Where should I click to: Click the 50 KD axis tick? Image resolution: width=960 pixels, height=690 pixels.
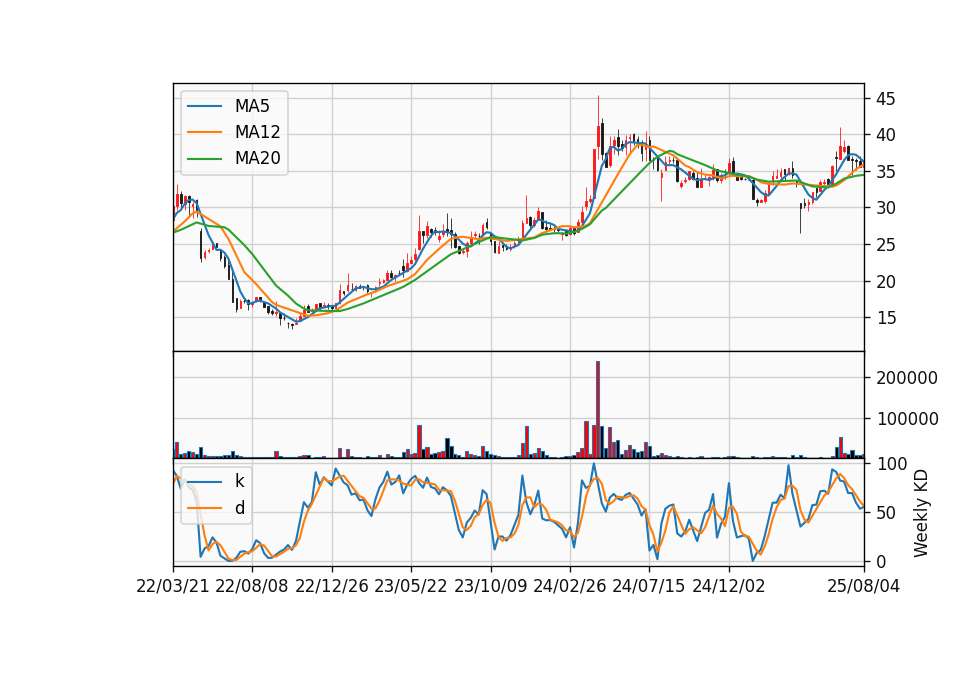coord(885,513)
